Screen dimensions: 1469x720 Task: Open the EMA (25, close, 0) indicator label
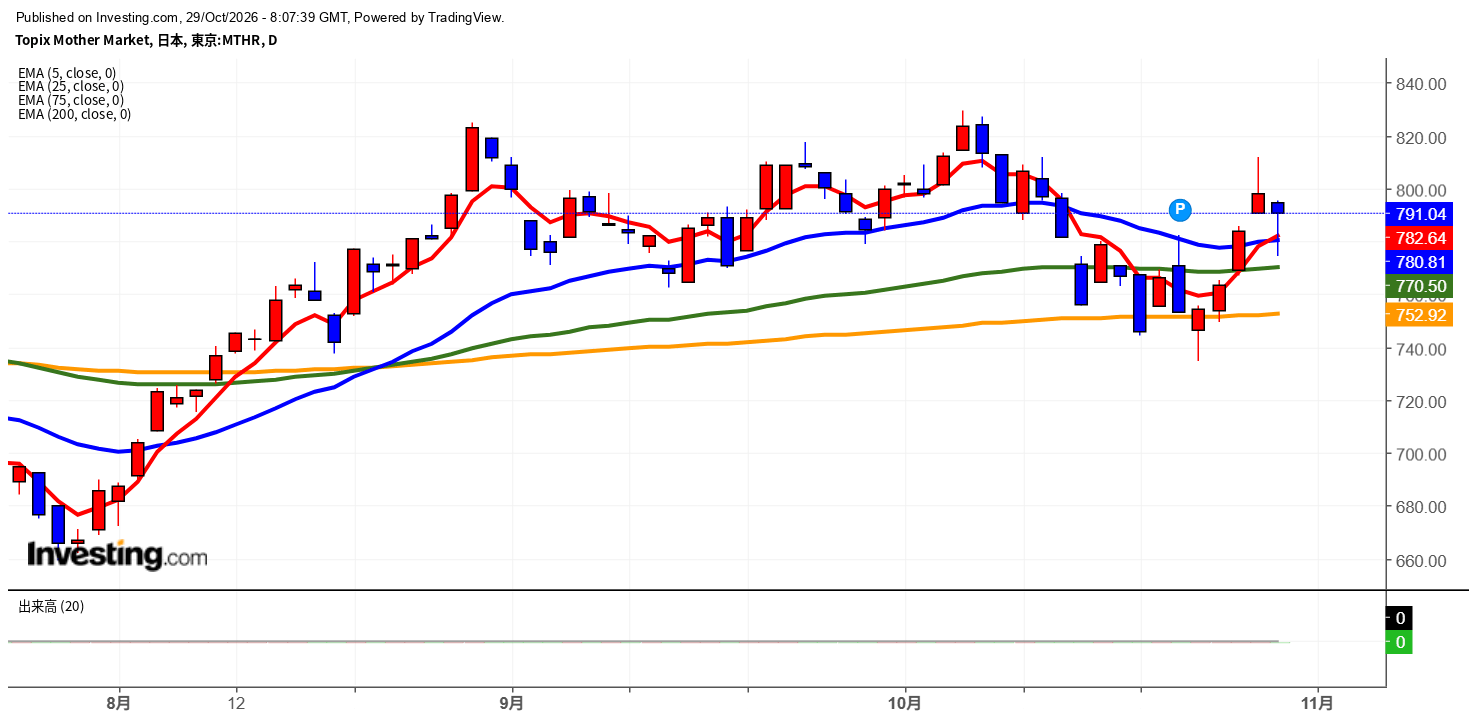pos(71,86)
